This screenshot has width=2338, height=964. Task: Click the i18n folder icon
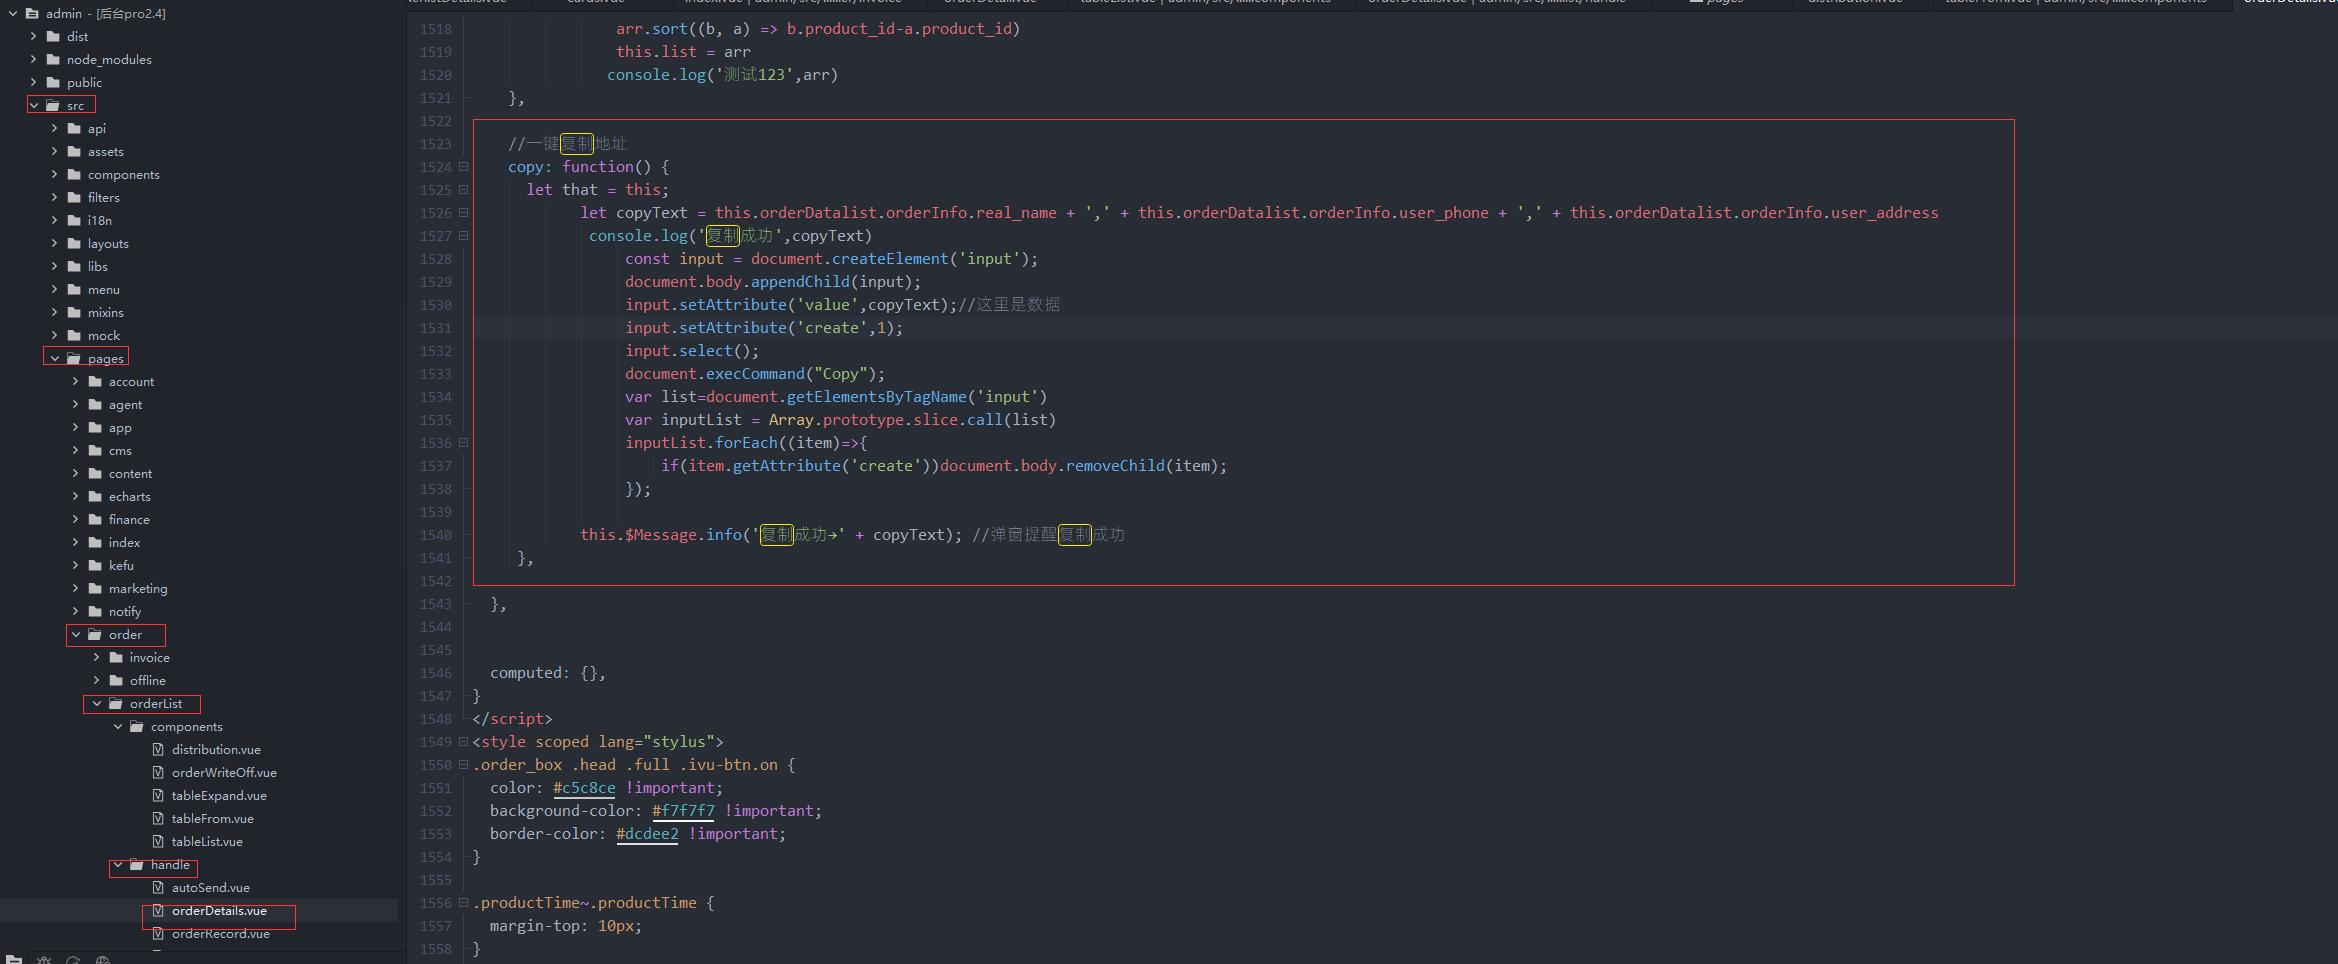(x=74, y=220)
